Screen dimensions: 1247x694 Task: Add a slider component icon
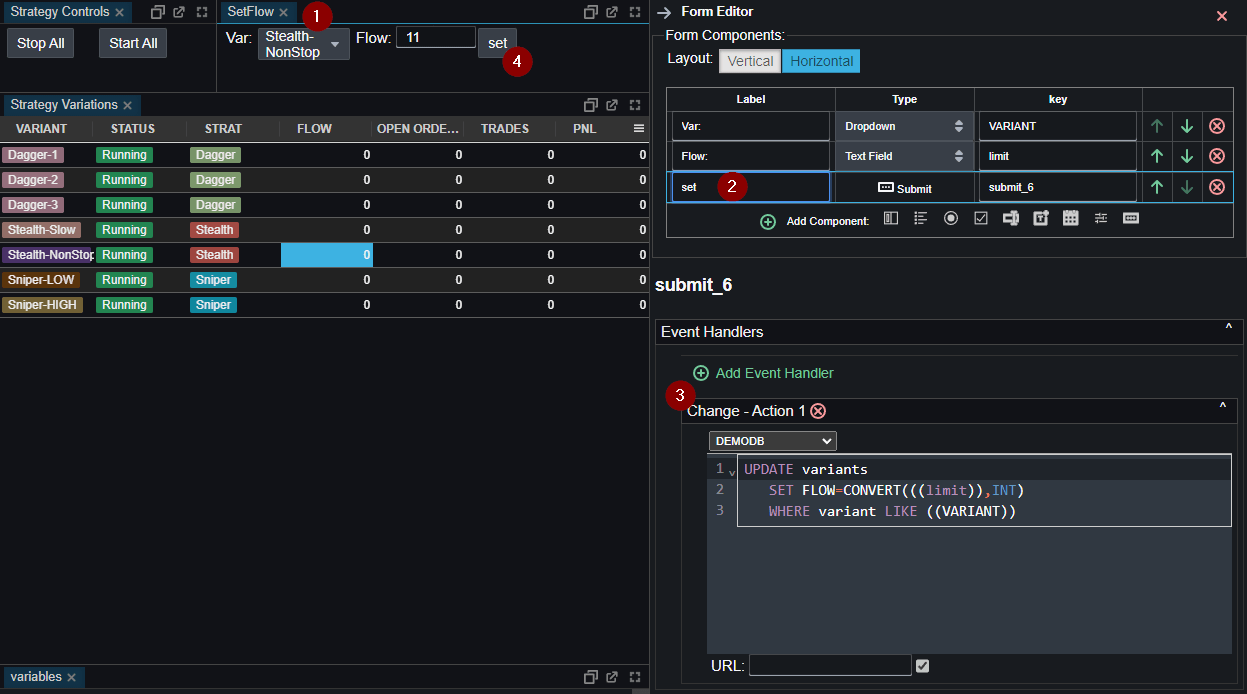pyautogui.click(x=1101, y=218)
